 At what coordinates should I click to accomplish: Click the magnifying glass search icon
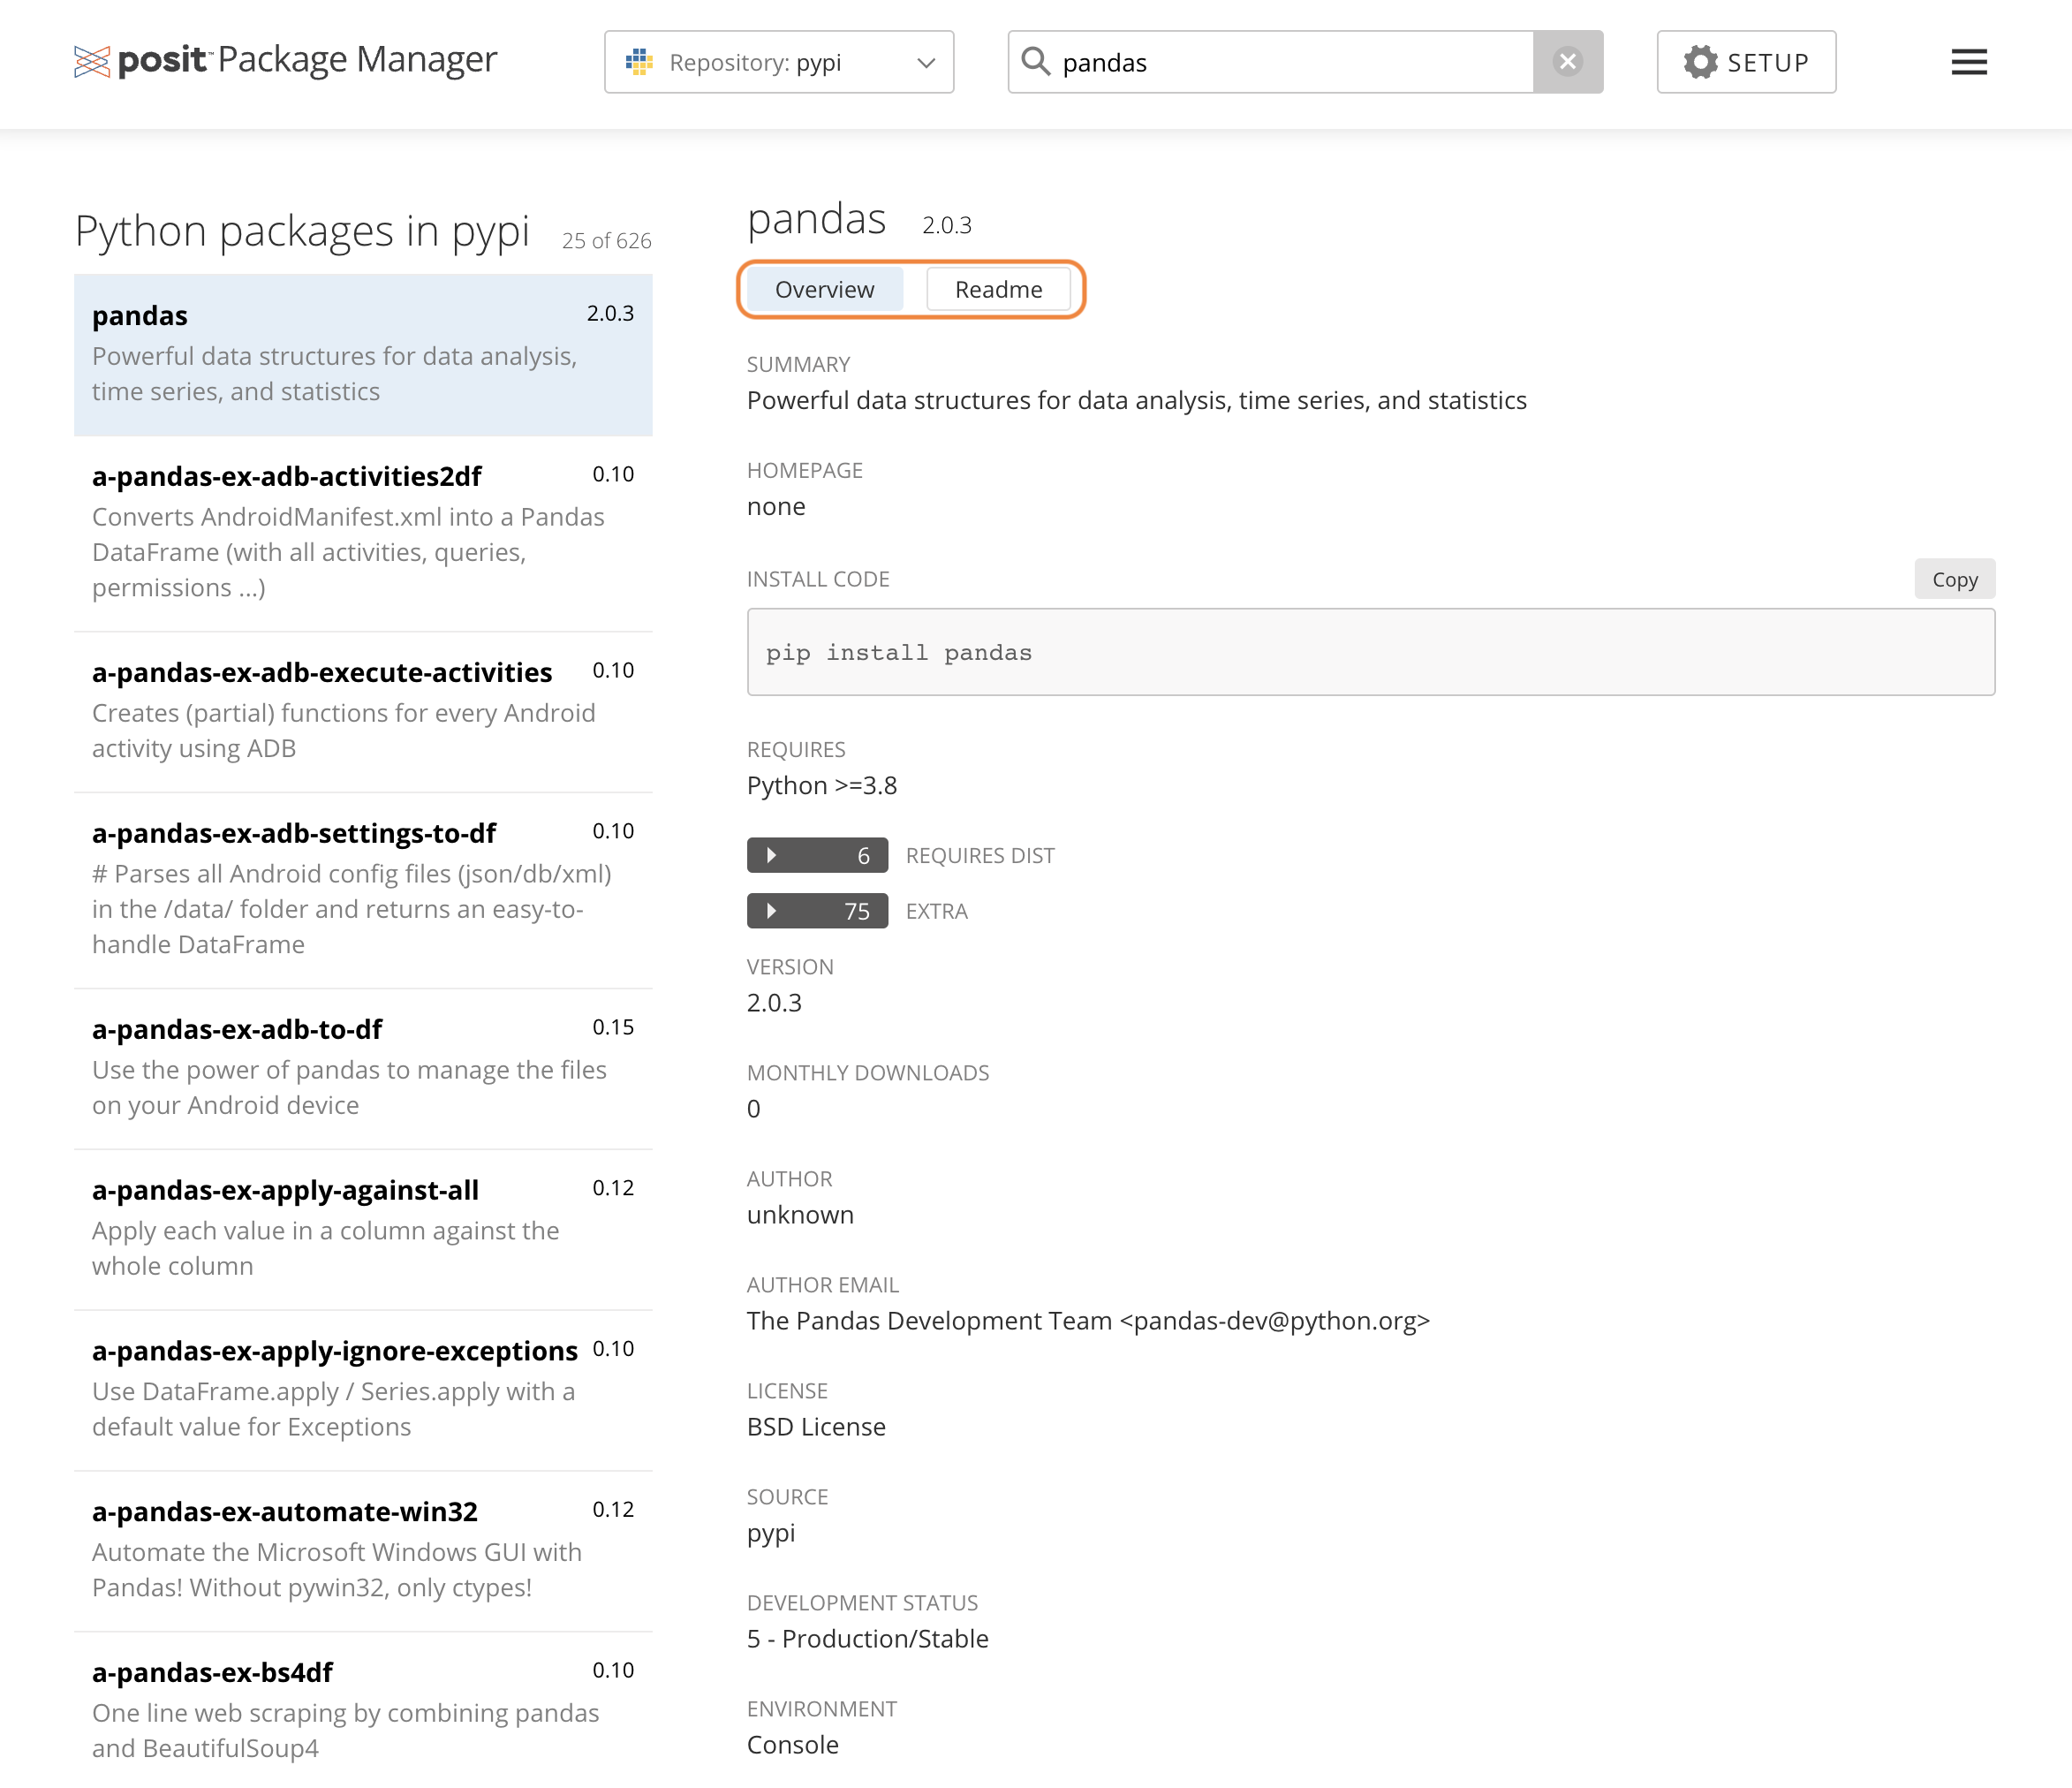(1038, 62)
